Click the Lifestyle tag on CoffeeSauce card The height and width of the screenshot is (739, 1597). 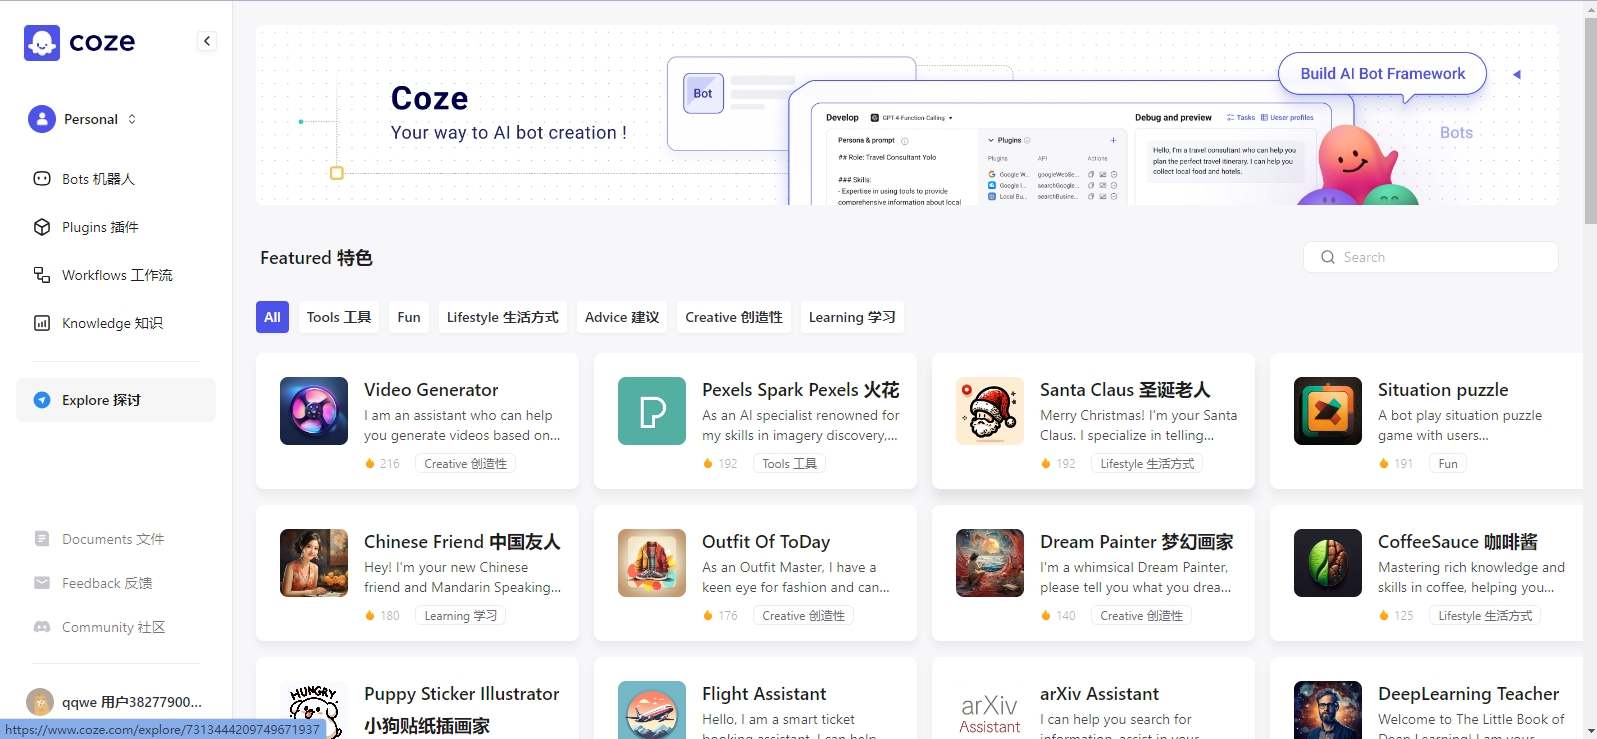click(1485, 616)
